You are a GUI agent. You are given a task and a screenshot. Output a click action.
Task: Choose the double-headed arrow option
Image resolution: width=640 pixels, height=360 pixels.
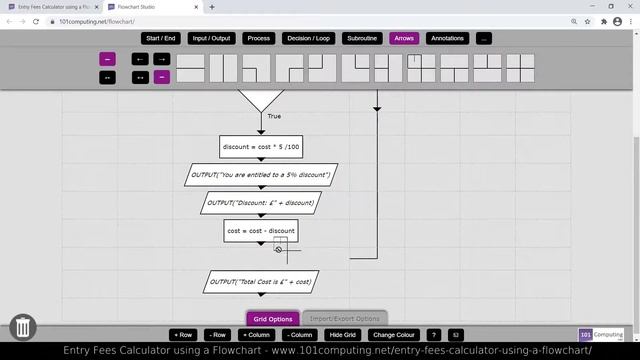140,77
